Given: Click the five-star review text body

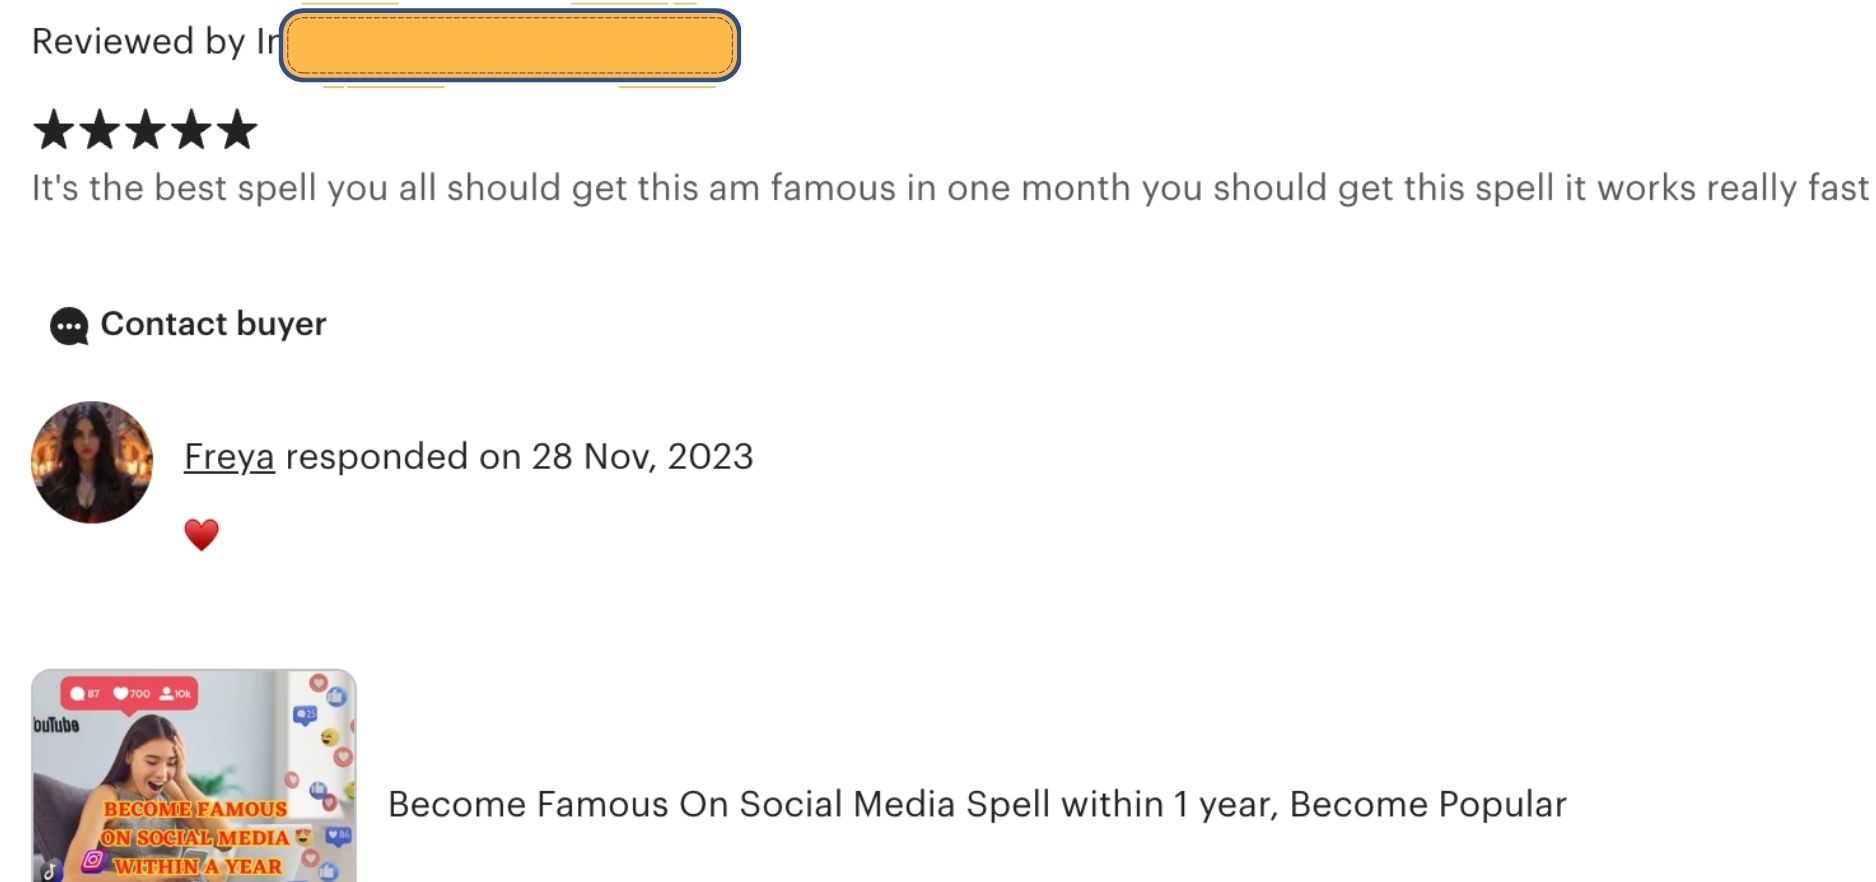Looking at the screenshot, I should point(948,188).
